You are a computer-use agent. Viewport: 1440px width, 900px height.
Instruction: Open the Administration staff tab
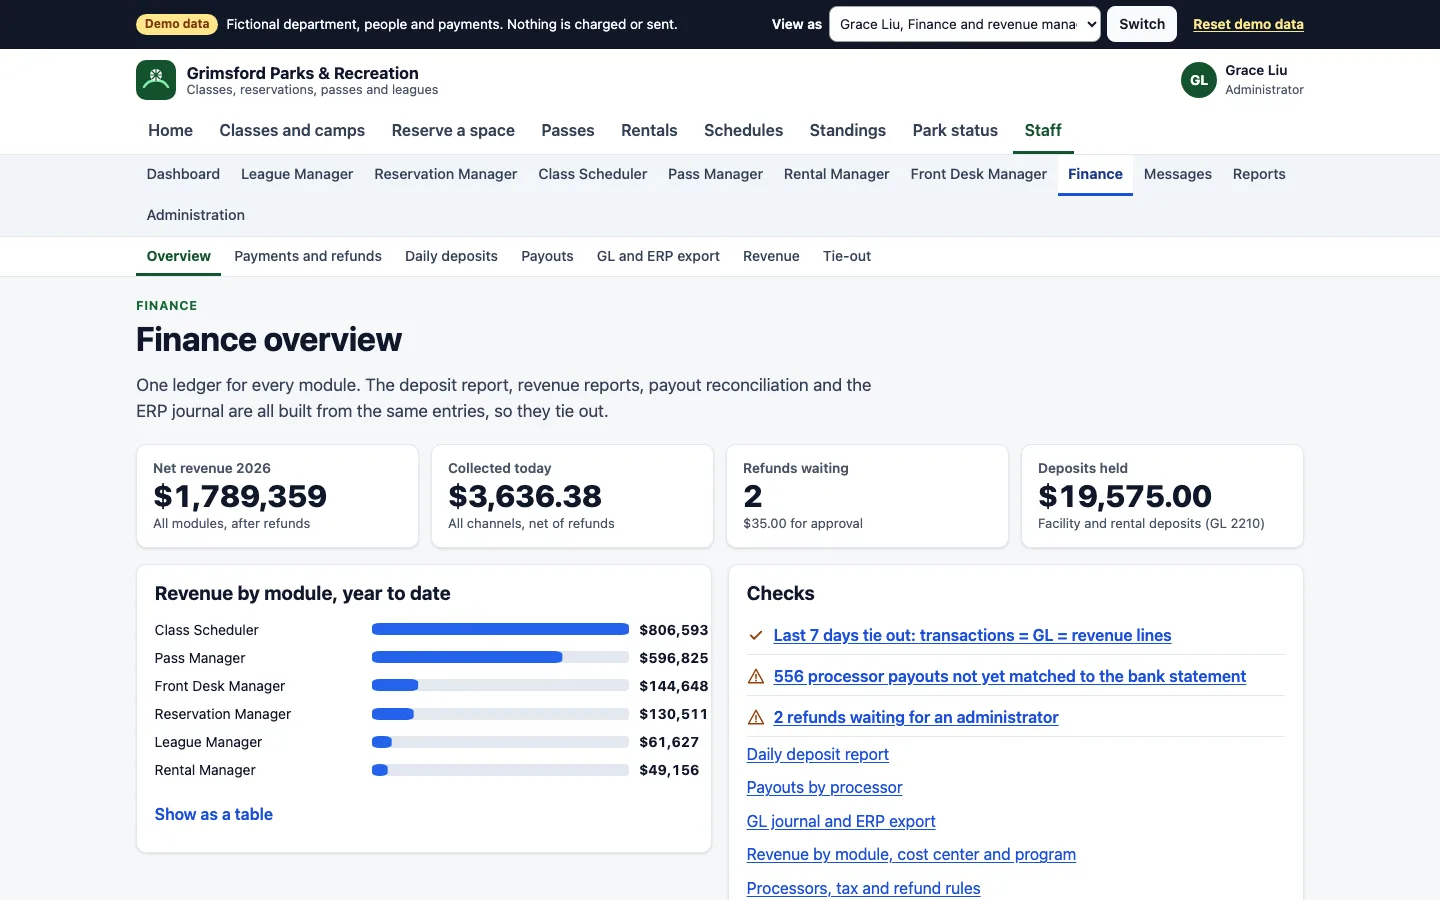(196, 215)
